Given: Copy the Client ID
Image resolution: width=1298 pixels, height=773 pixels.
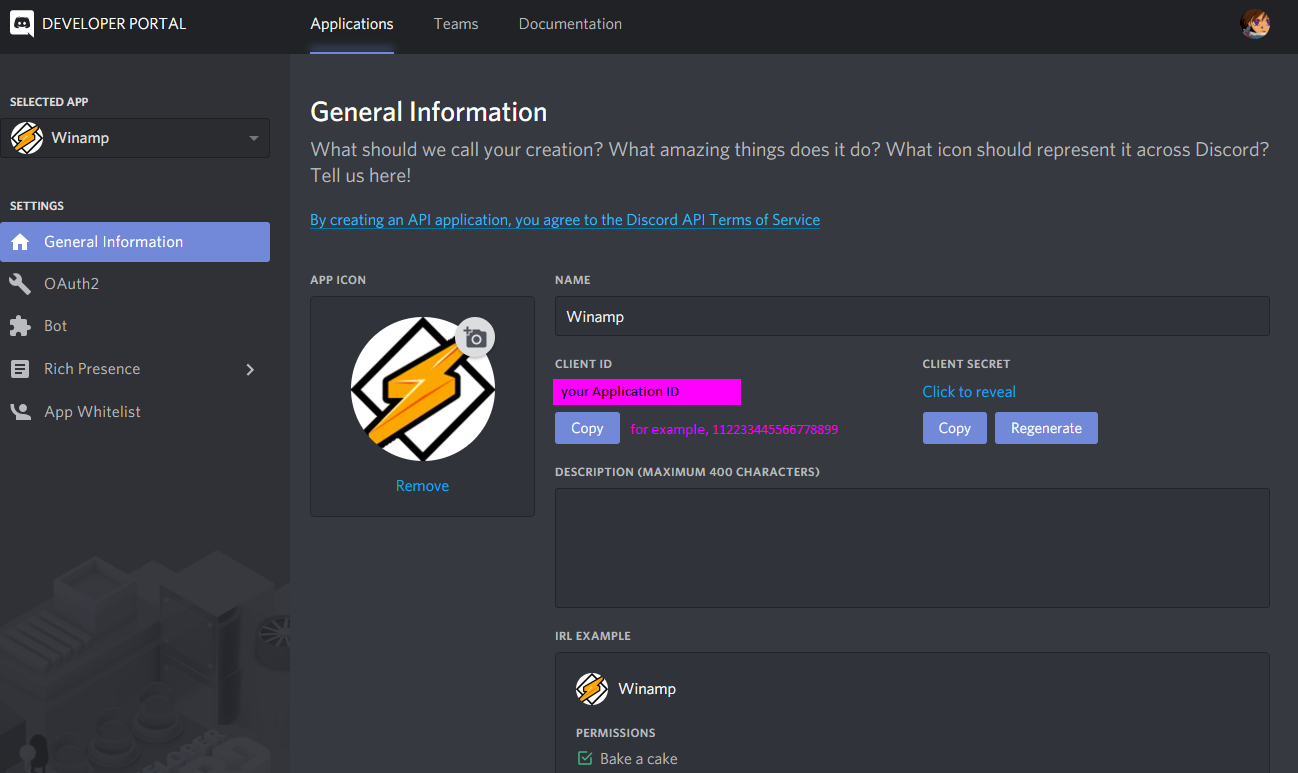Looking at the screenshot, I should pos(587,428).
